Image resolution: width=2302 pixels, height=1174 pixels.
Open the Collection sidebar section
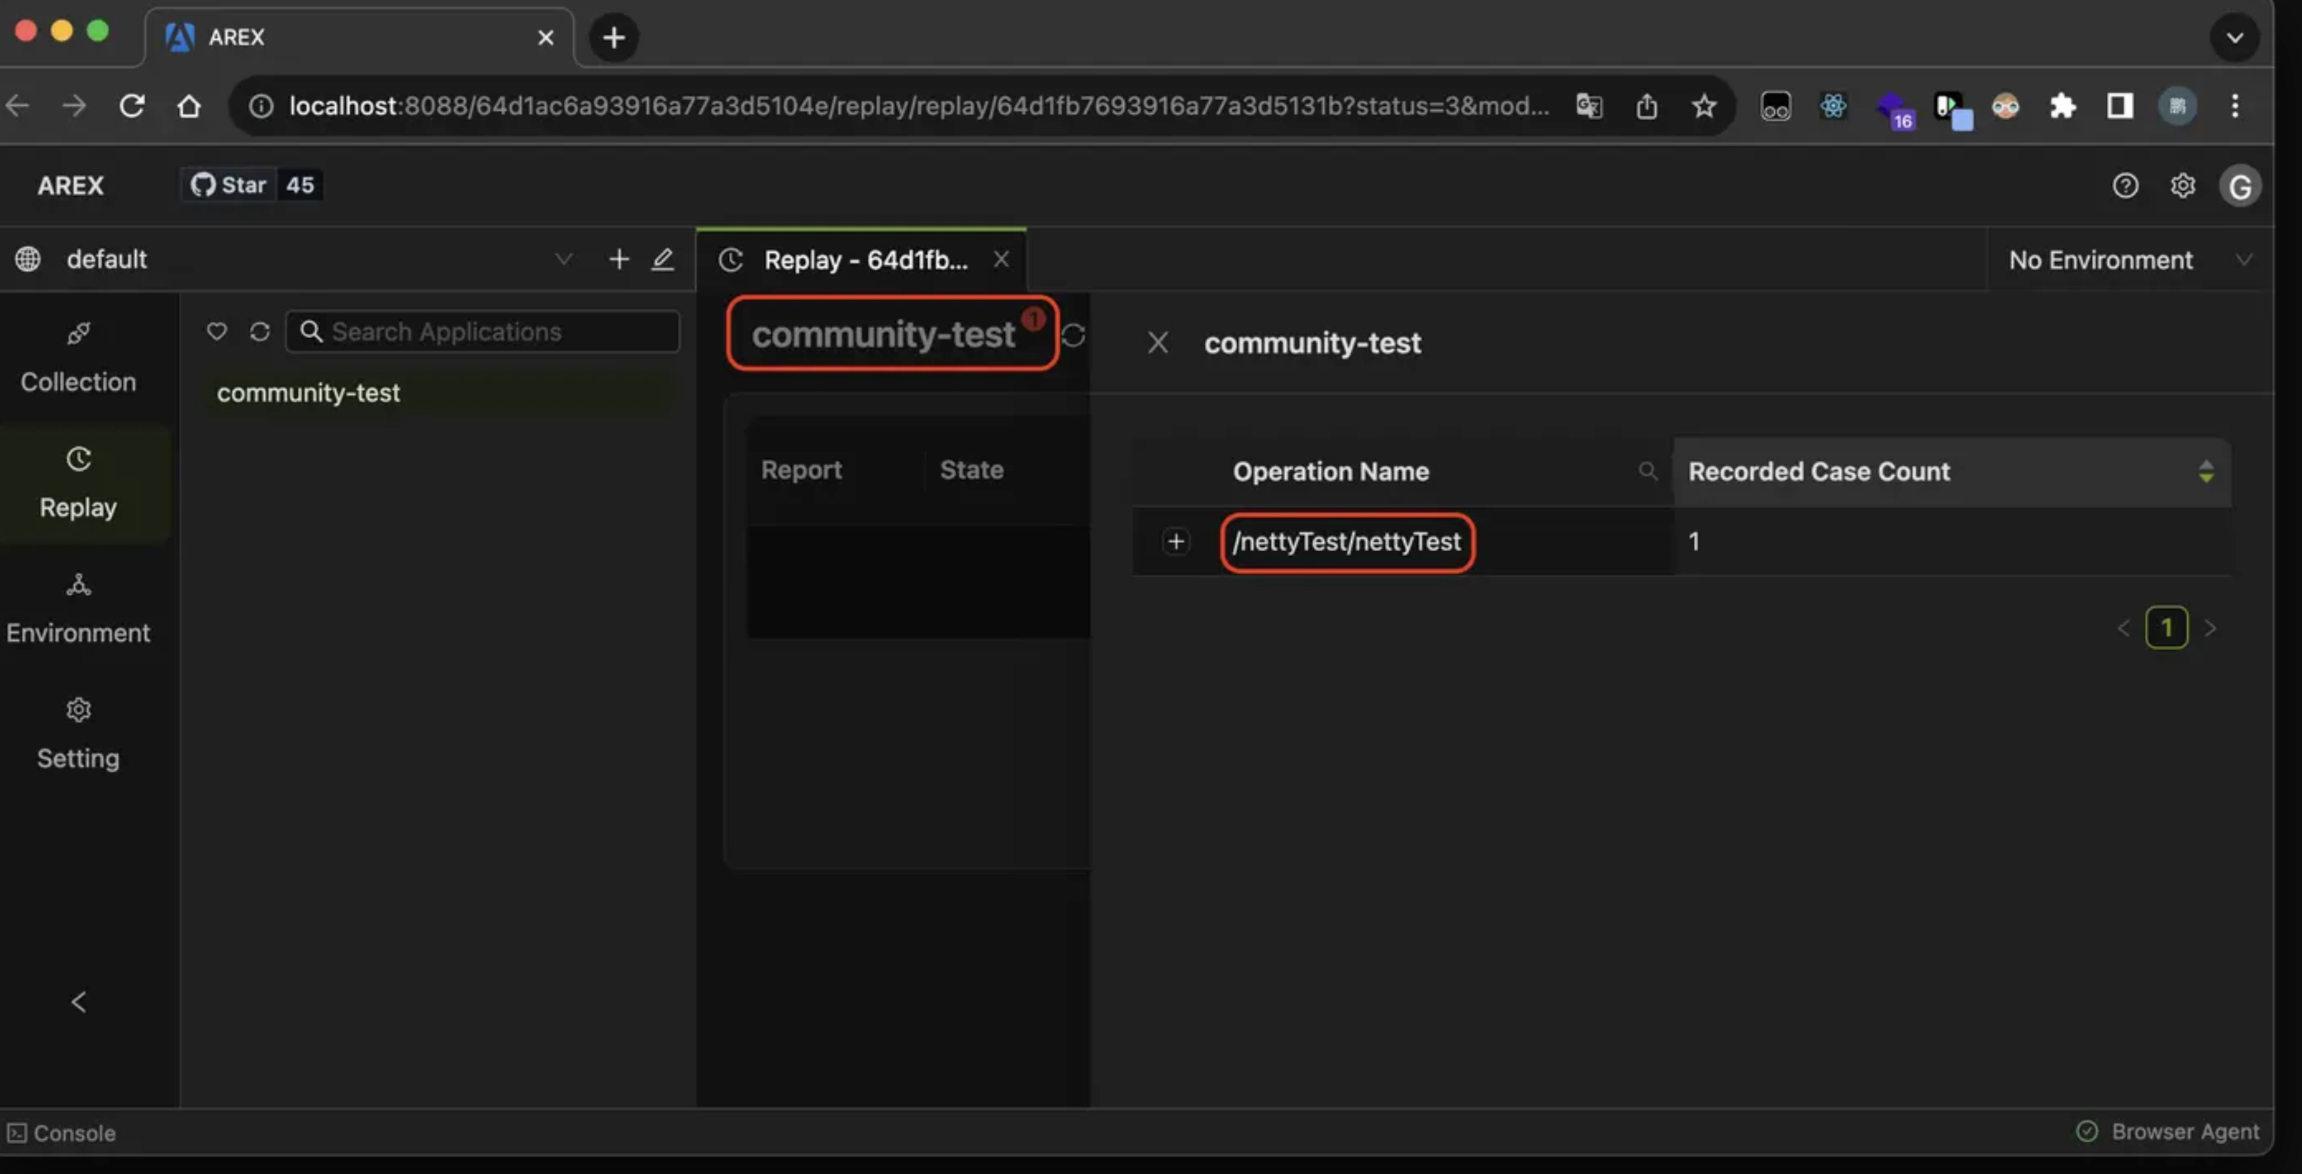(x=78, y=358)
